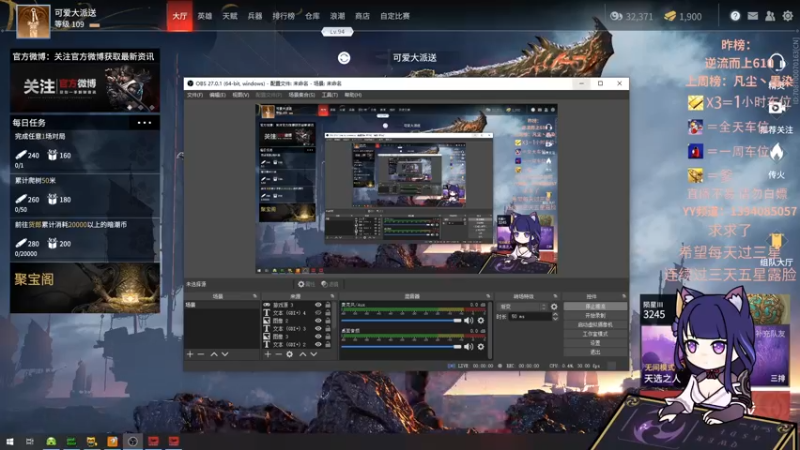Viewport: 800px width, 450px height.
Task: Add a new source with the Sources plus icon
Action: click(x=267, y=354)
